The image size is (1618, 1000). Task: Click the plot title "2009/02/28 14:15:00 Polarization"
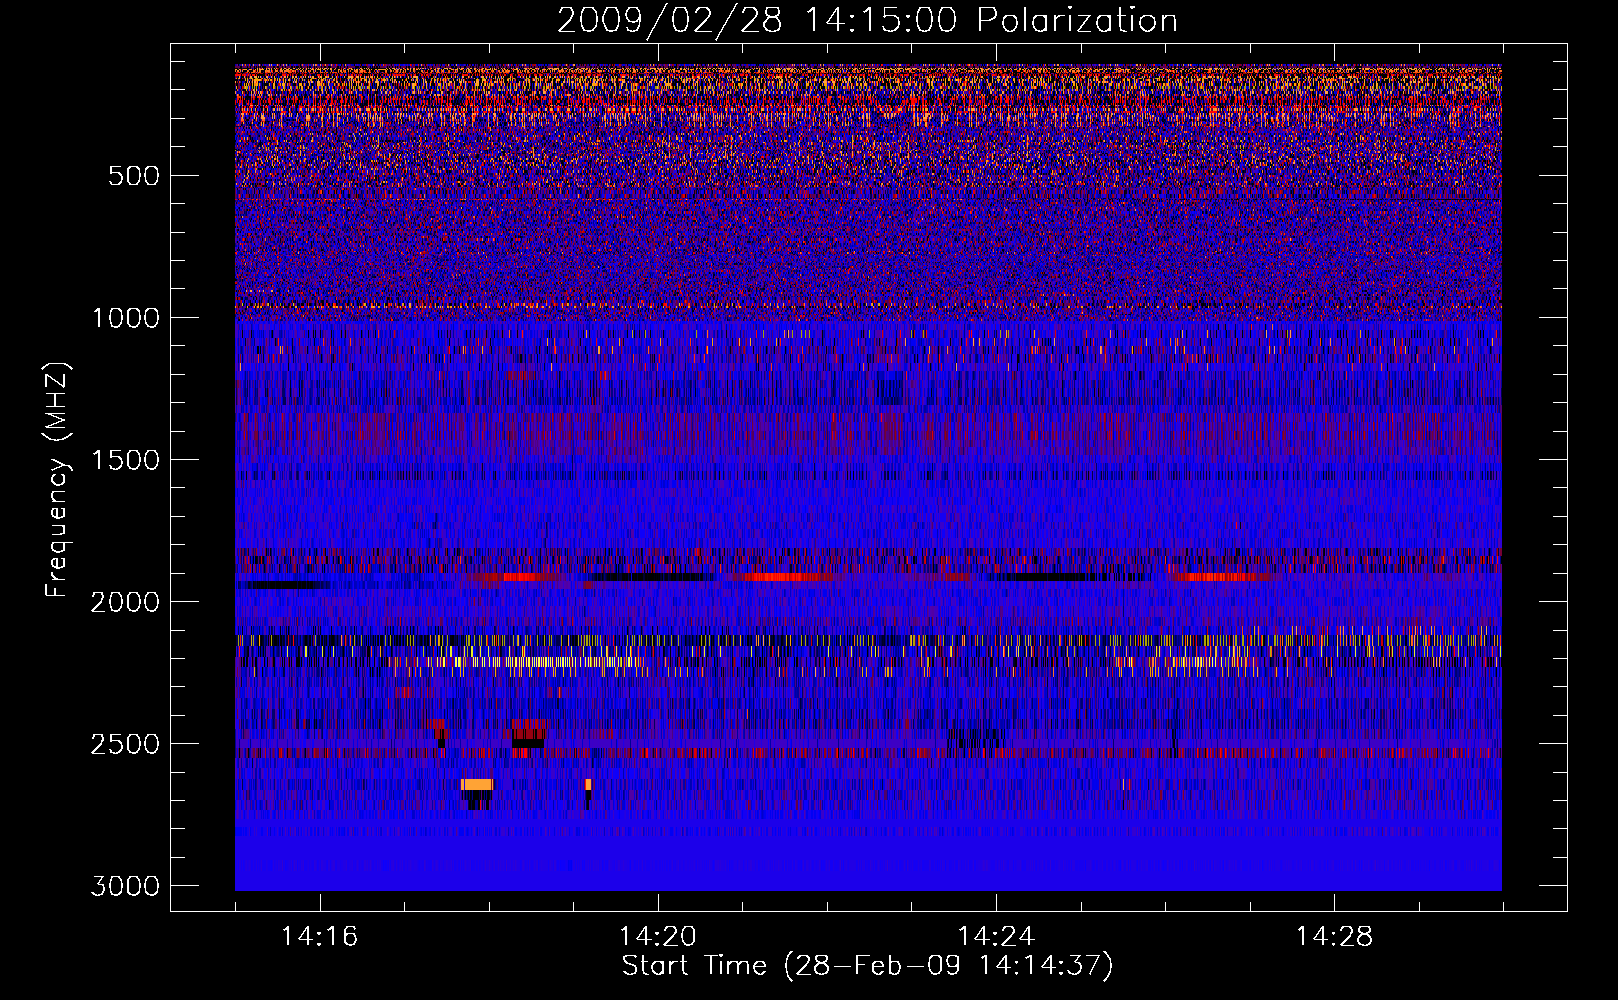pos(867,21)
